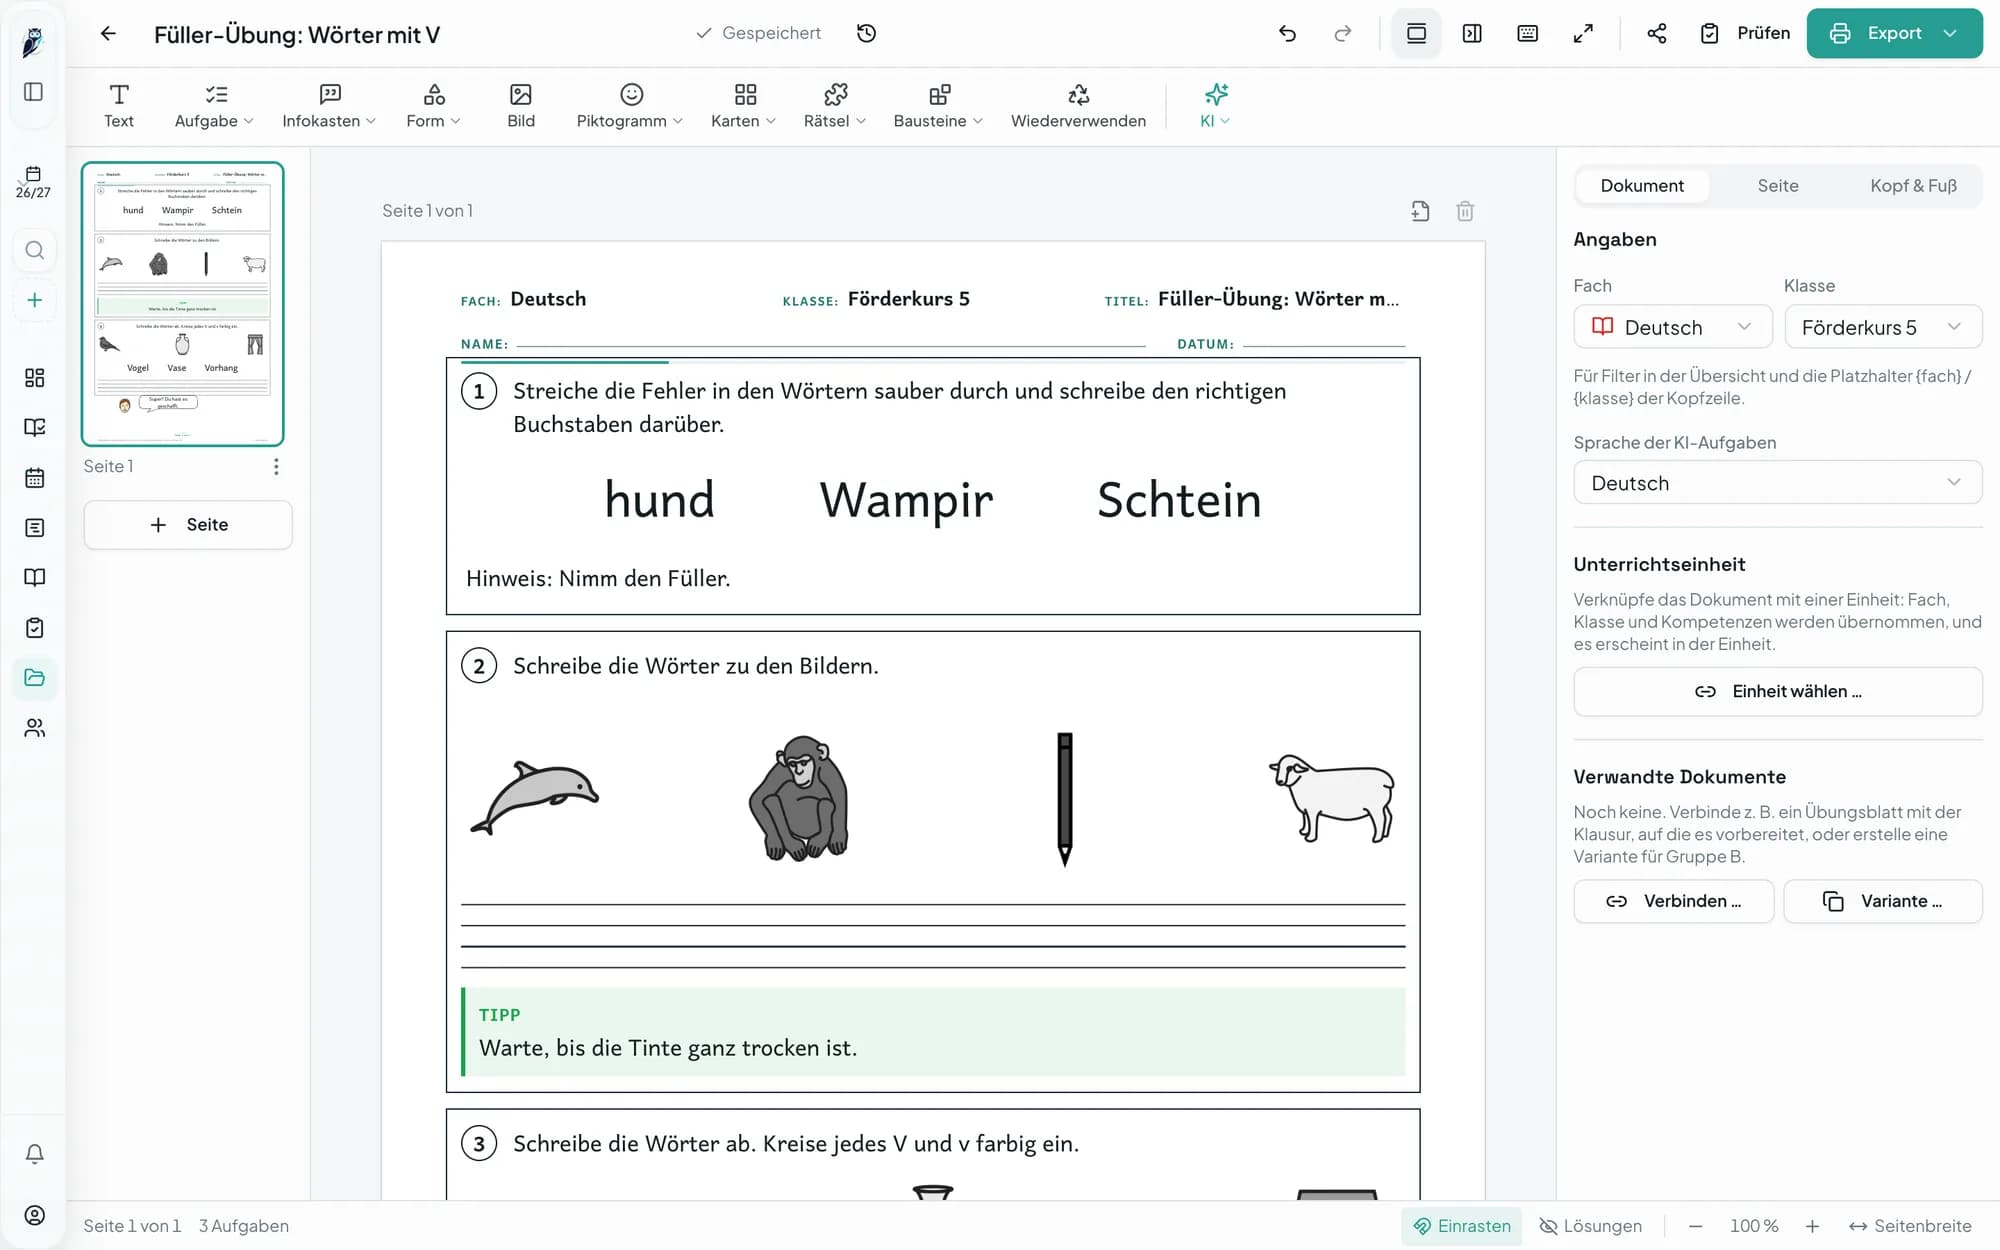Open version history clock icon
Image resolution: width=2000 pixels, height=1250 pixels.
(866, 33)
